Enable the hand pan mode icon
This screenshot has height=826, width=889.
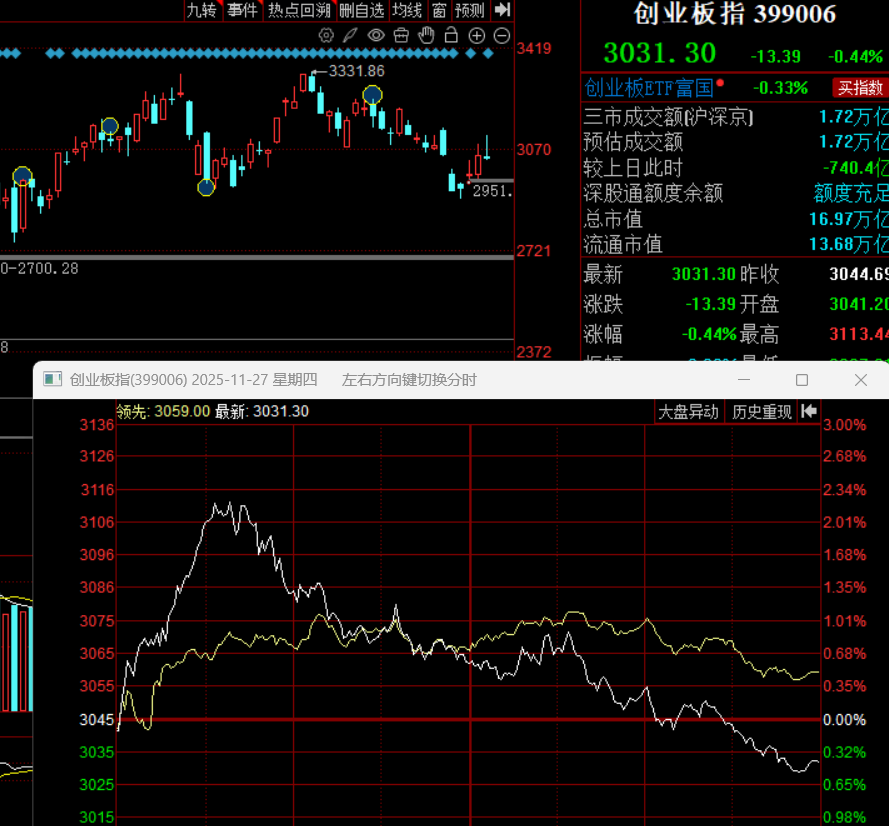pyautogui.click(x=426, y=35)
